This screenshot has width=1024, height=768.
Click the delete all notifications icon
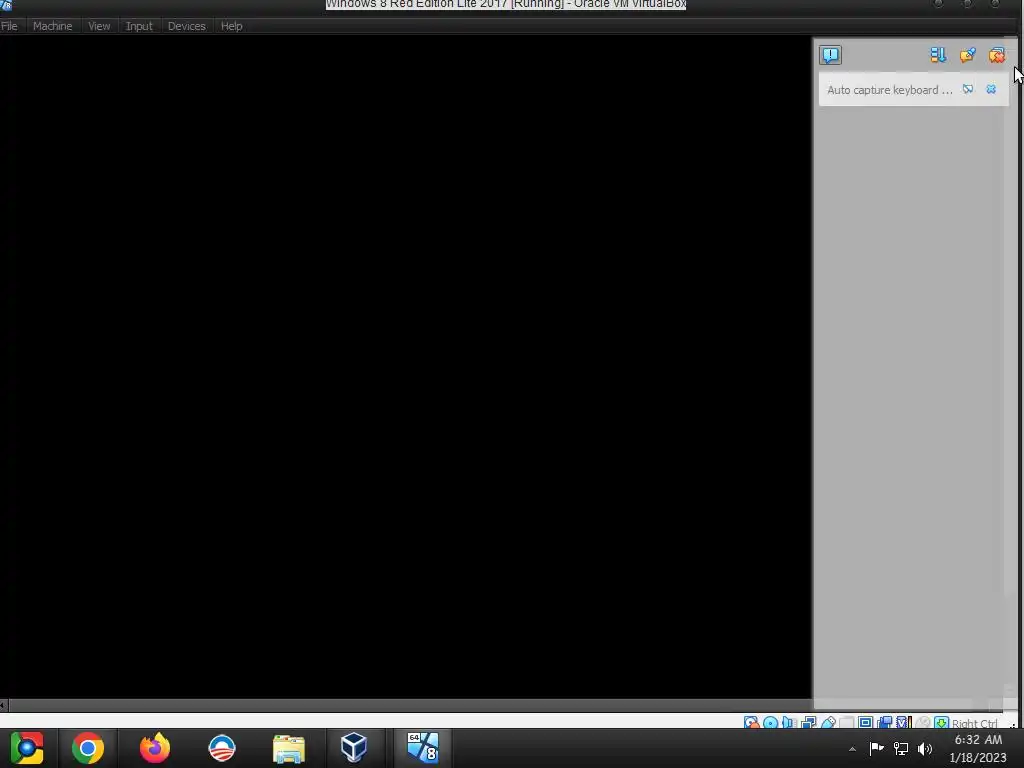pos(997,55)
